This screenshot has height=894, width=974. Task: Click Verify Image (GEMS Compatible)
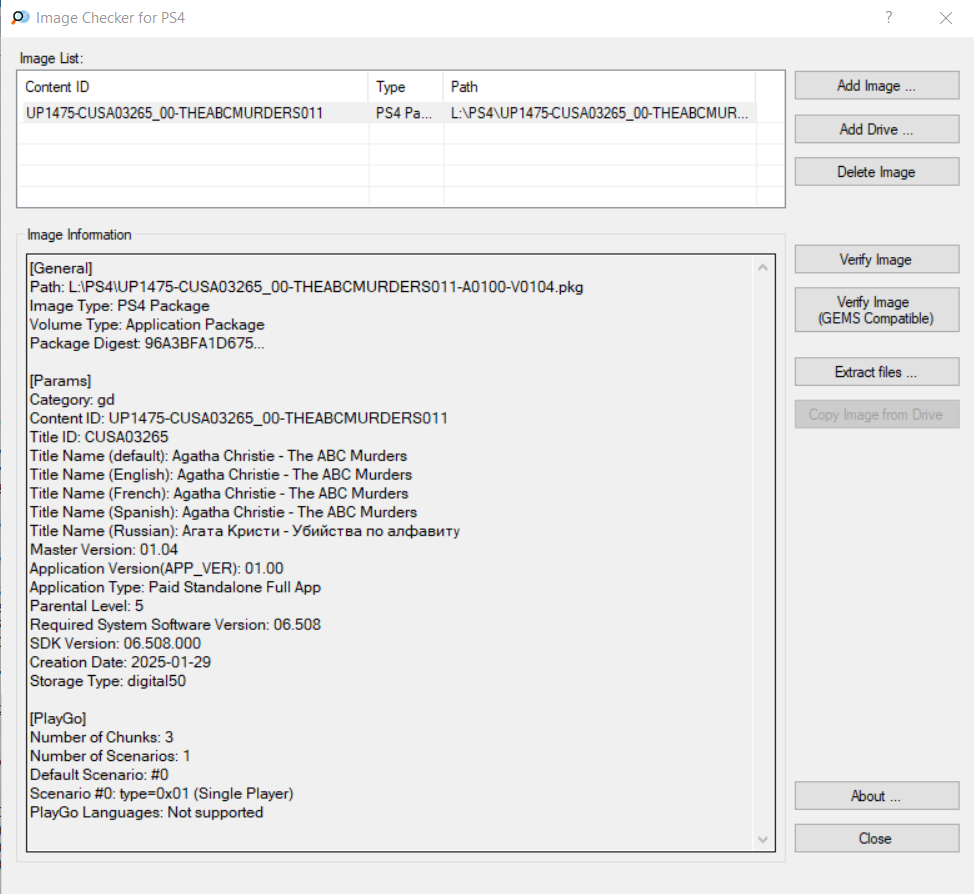click(x=876, y=310)
